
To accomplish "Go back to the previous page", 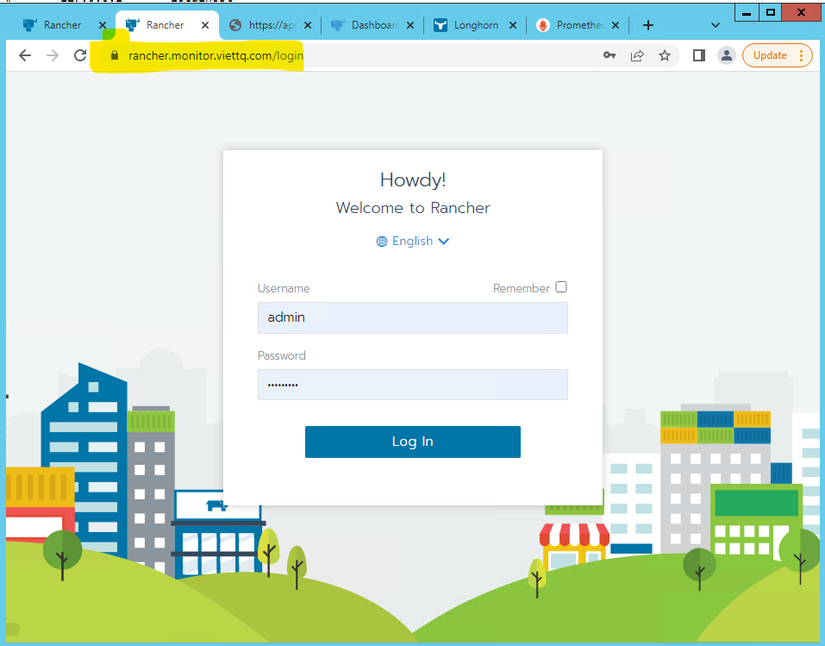I will coord(25,55).
